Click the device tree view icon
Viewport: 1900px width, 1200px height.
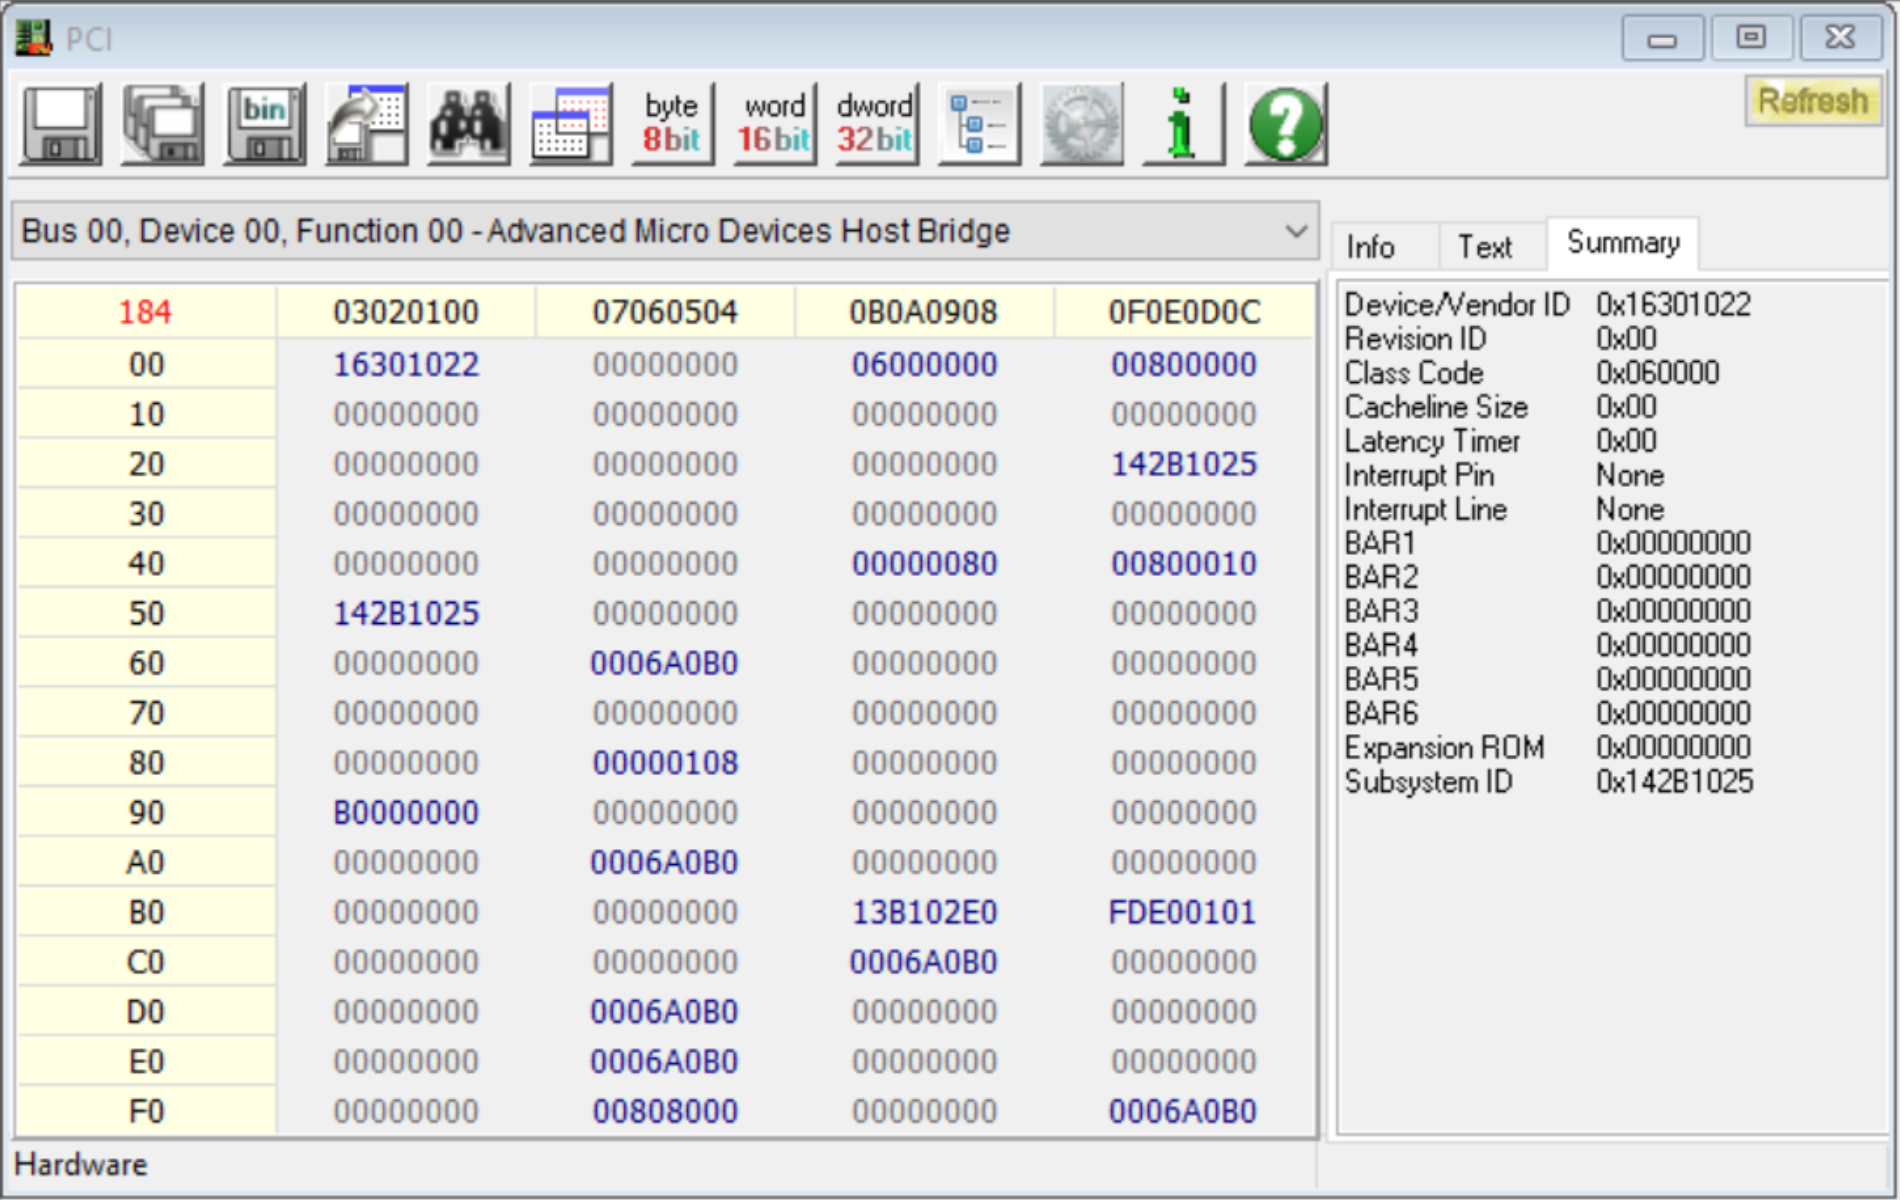click(x=978, y=123)
